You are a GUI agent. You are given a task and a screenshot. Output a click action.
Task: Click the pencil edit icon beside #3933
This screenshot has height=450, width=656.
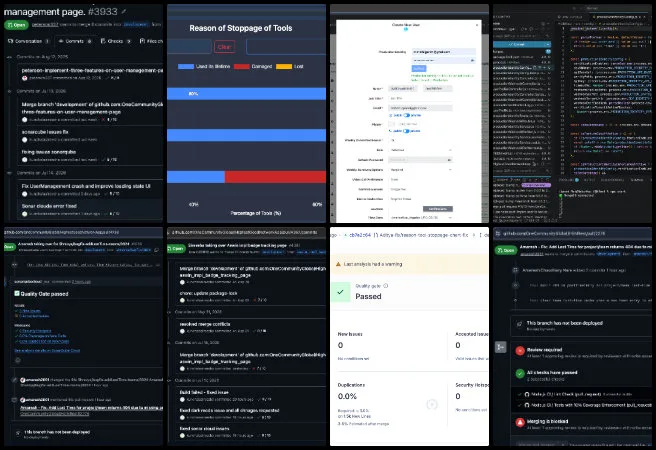click(x=124, y=11)
